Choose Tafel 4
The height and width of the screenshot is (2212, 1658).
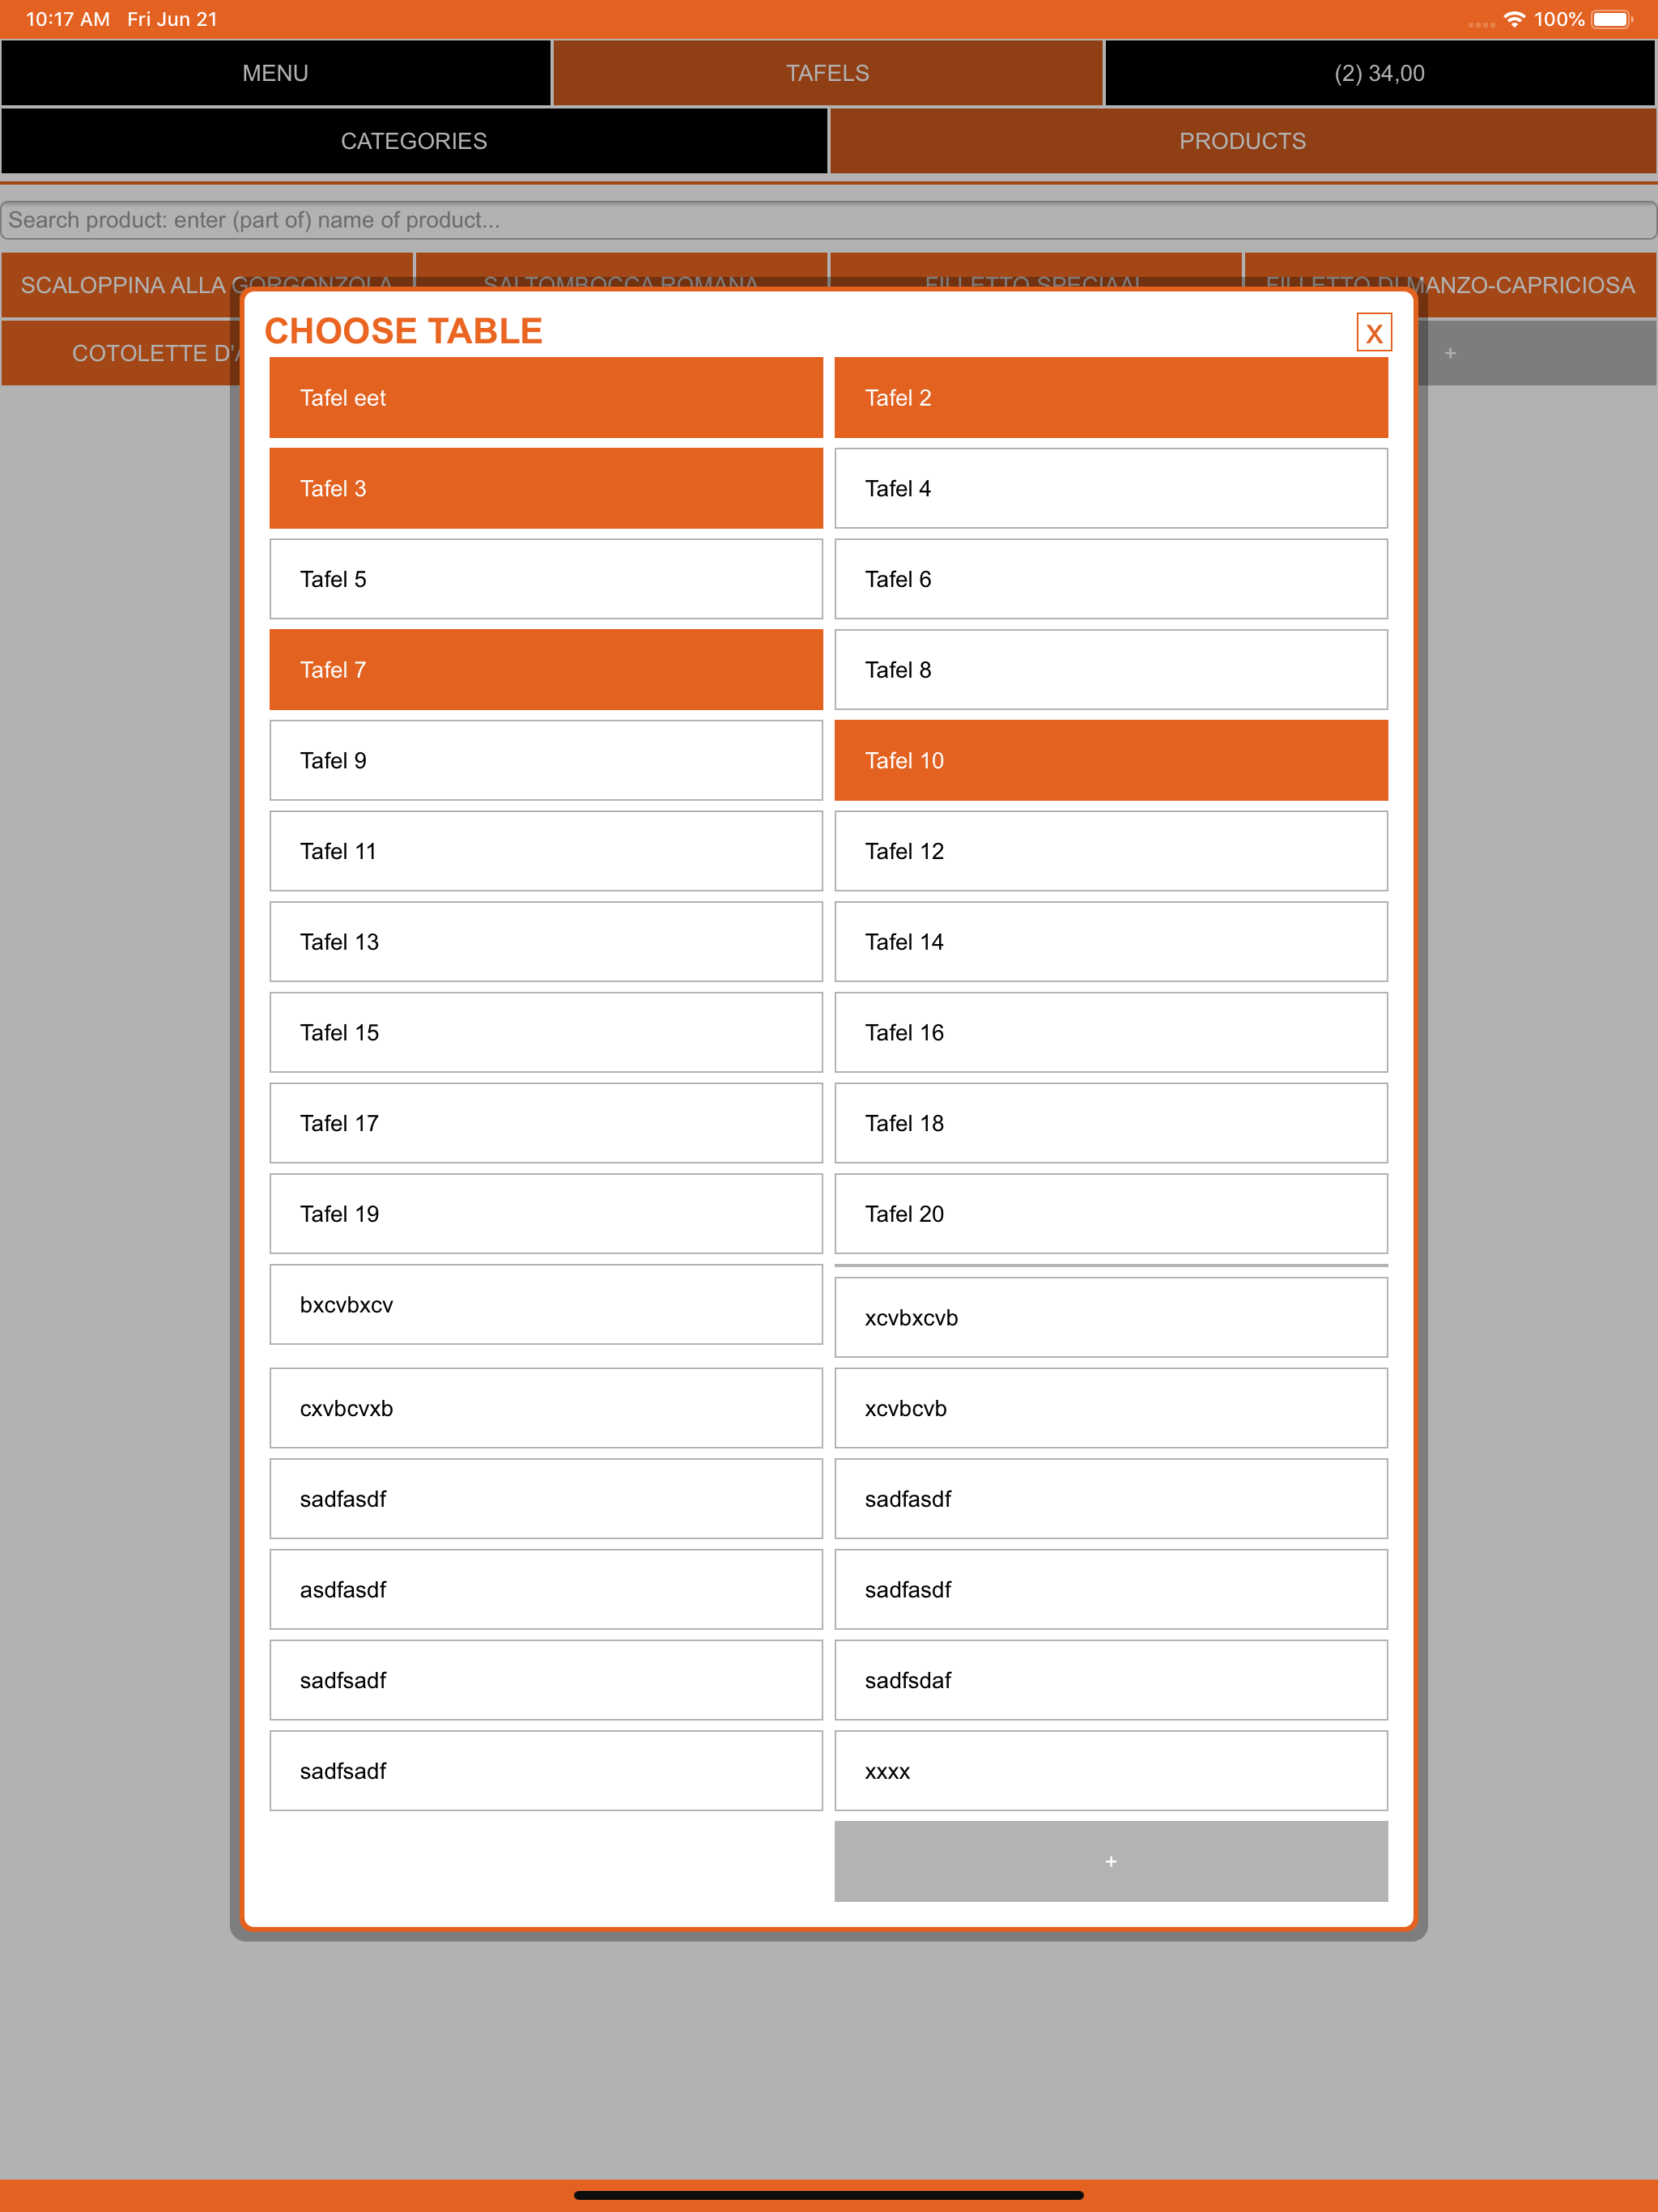tap(1111, 488)
